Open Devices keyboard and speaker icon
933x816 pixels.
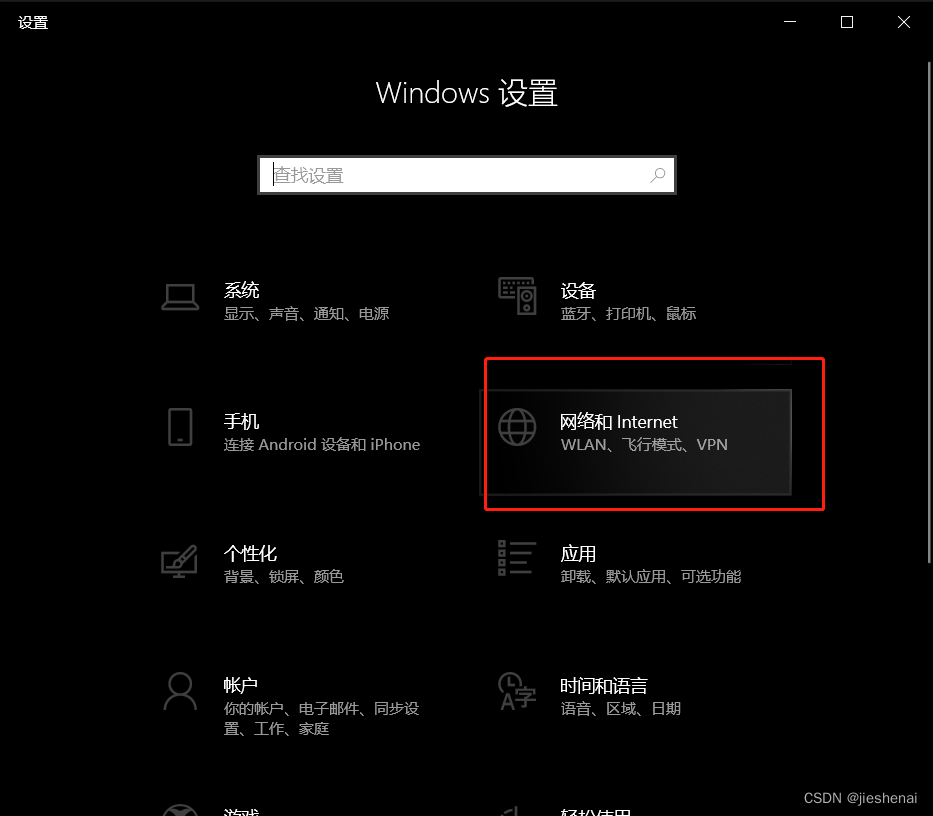(517, 296)
